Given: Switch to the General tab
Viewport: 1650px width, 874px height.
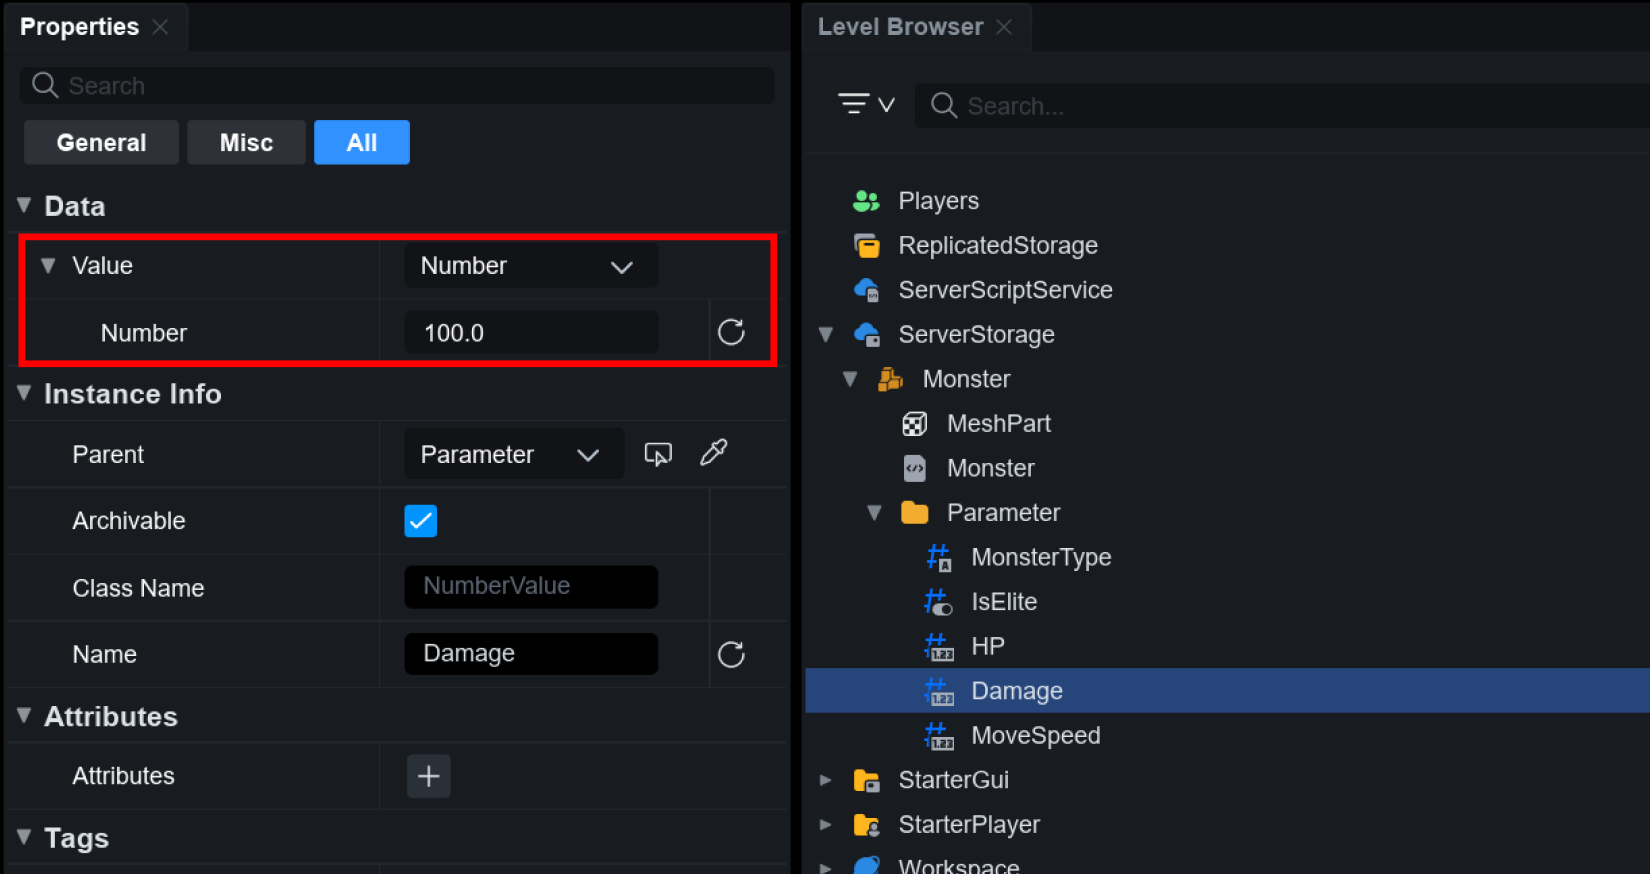Looking at the screenshot, I should [101, 143].
